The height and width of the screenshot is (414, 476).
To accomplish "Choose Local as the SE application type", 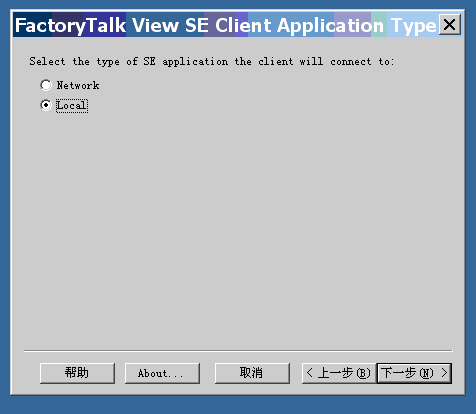I will (x=46, y=105).
